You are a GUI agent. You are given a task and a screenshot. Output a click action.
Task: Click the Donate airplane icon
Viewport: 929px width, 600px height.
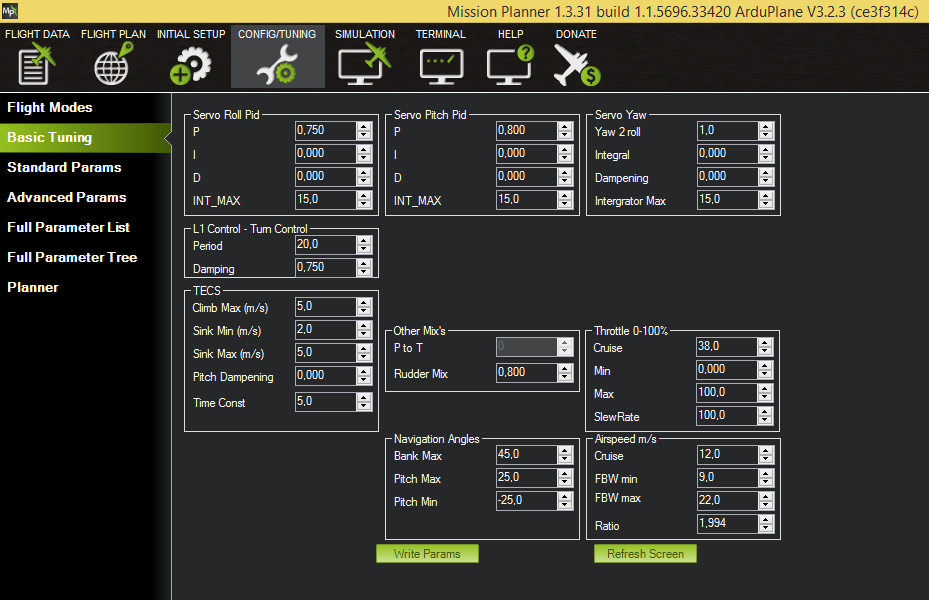click(576, 64)
